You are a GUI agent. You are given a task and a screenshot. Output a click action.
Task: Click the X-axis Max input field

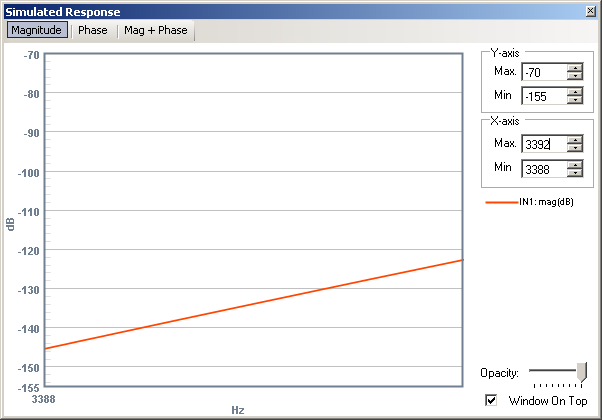coord(544,144)
